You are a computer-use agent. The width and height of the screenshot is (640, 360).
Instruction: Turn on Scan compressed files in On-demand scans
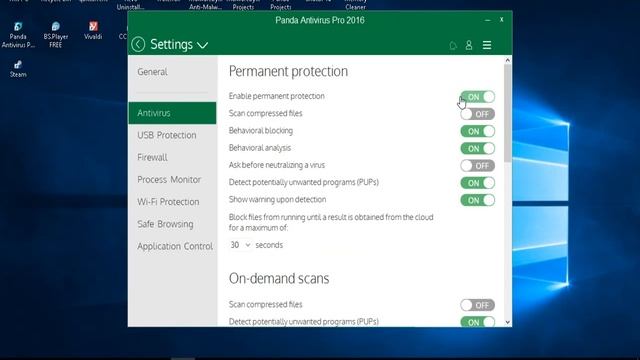[x=478, y=305]
